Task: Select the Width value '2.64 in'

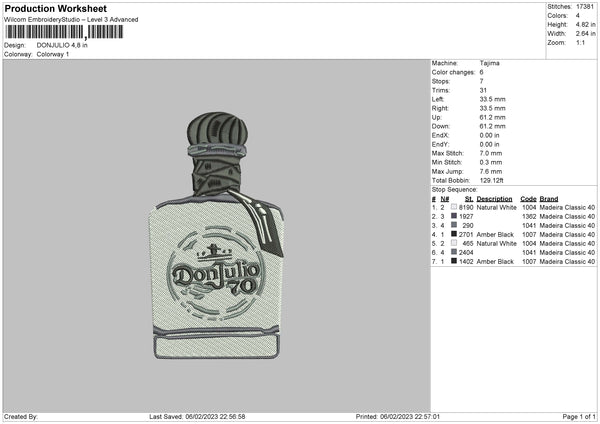Action: tap(585, 34)
